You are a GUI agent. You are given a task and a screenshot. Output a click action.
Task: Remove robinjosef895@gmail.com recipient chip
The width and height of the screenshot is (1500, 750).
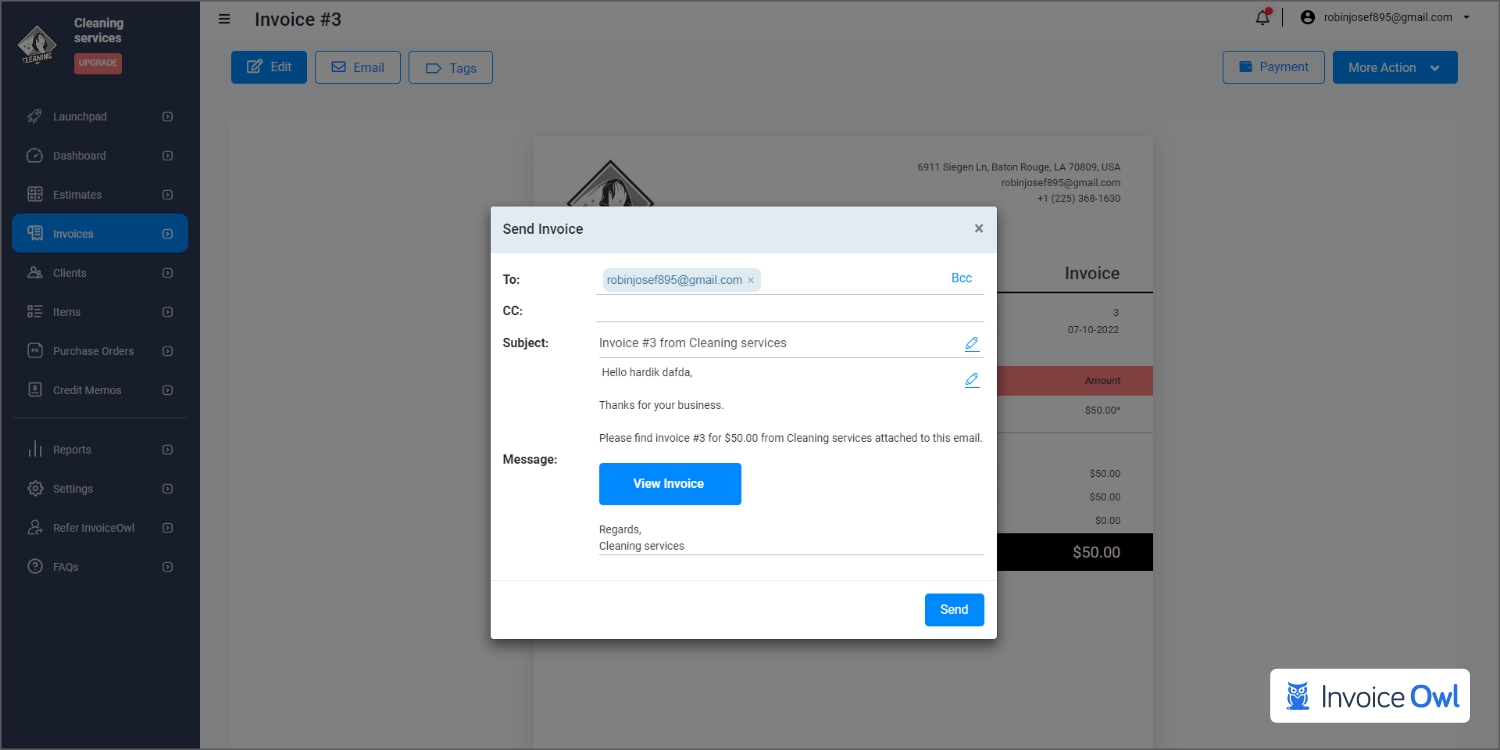click(x=751, y=281)
